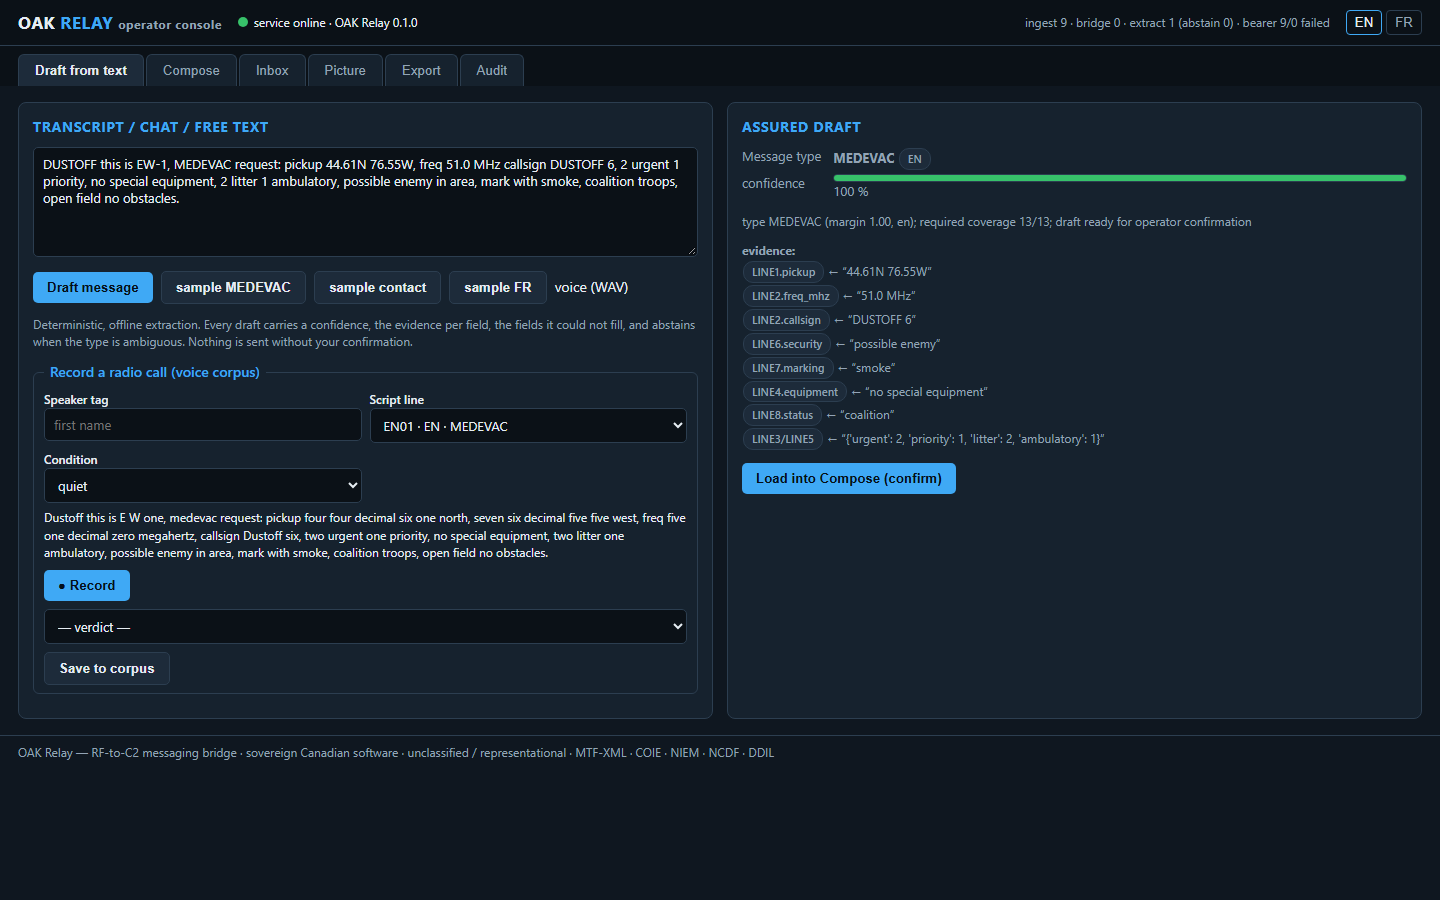Screen dimensions: 1440x900
Task: Open the Compose tab
Action: [191, 70]
